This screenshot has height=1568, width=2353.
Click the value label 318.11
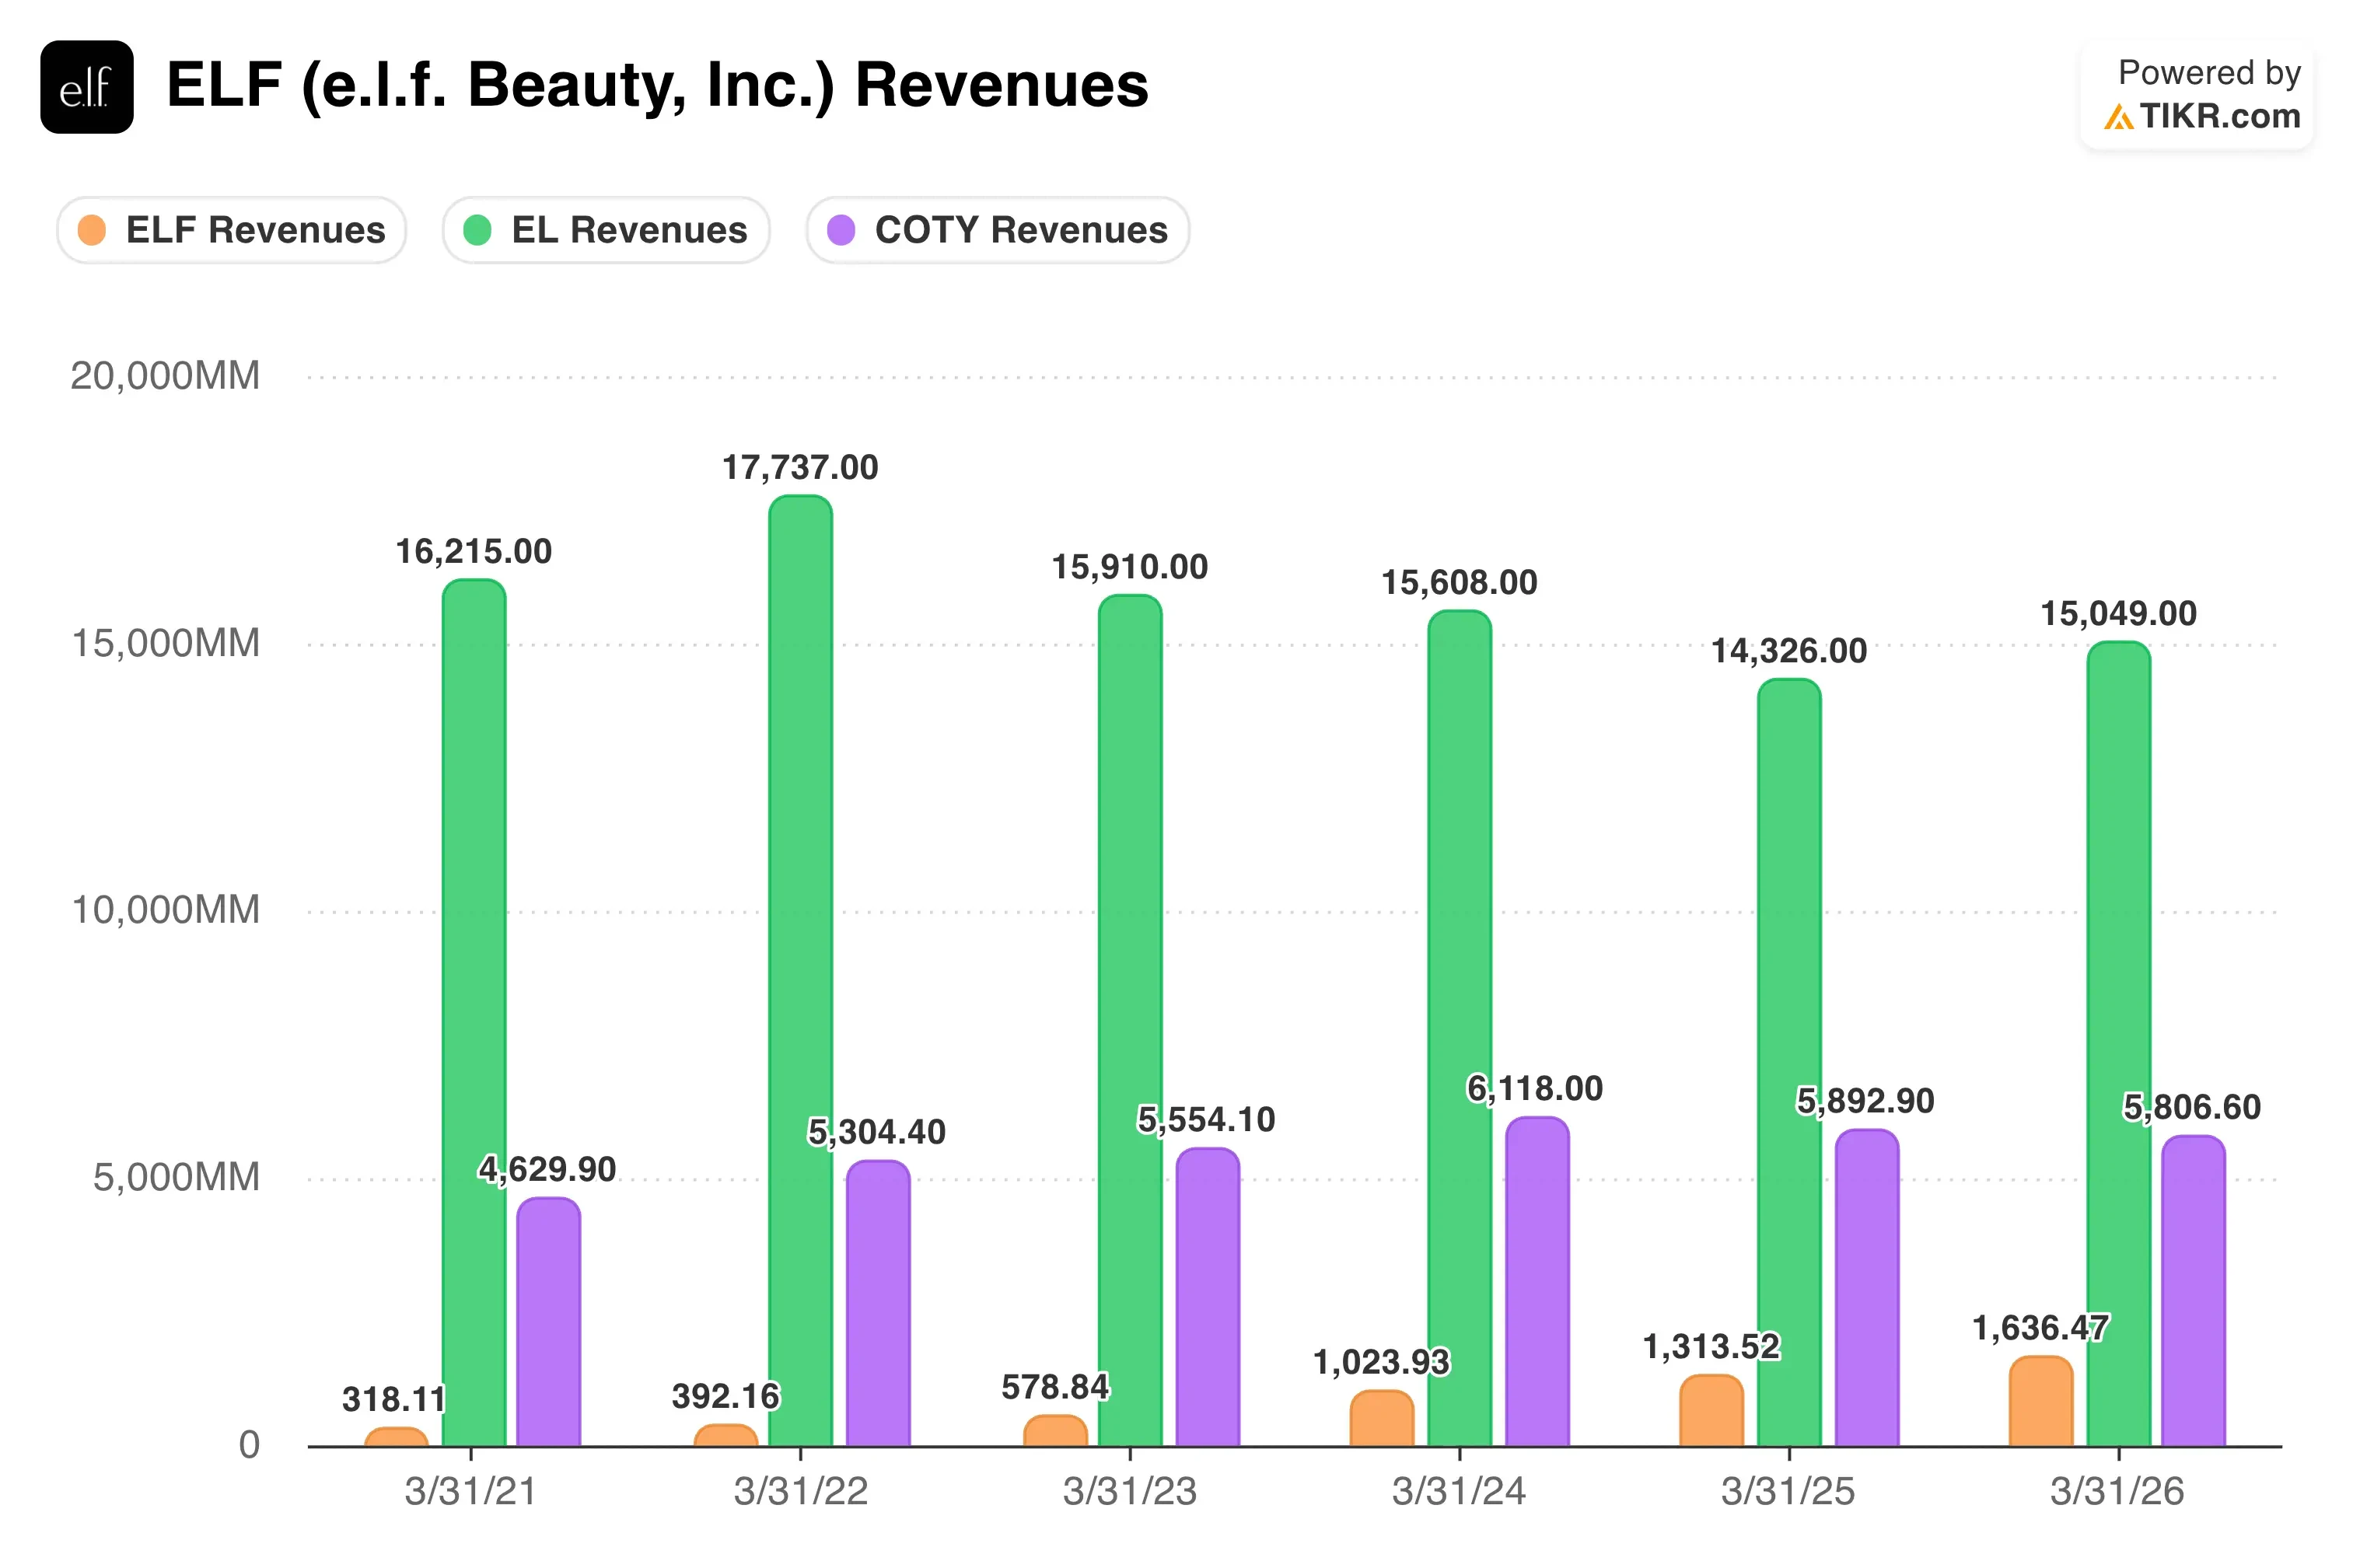pos(394,1399)
